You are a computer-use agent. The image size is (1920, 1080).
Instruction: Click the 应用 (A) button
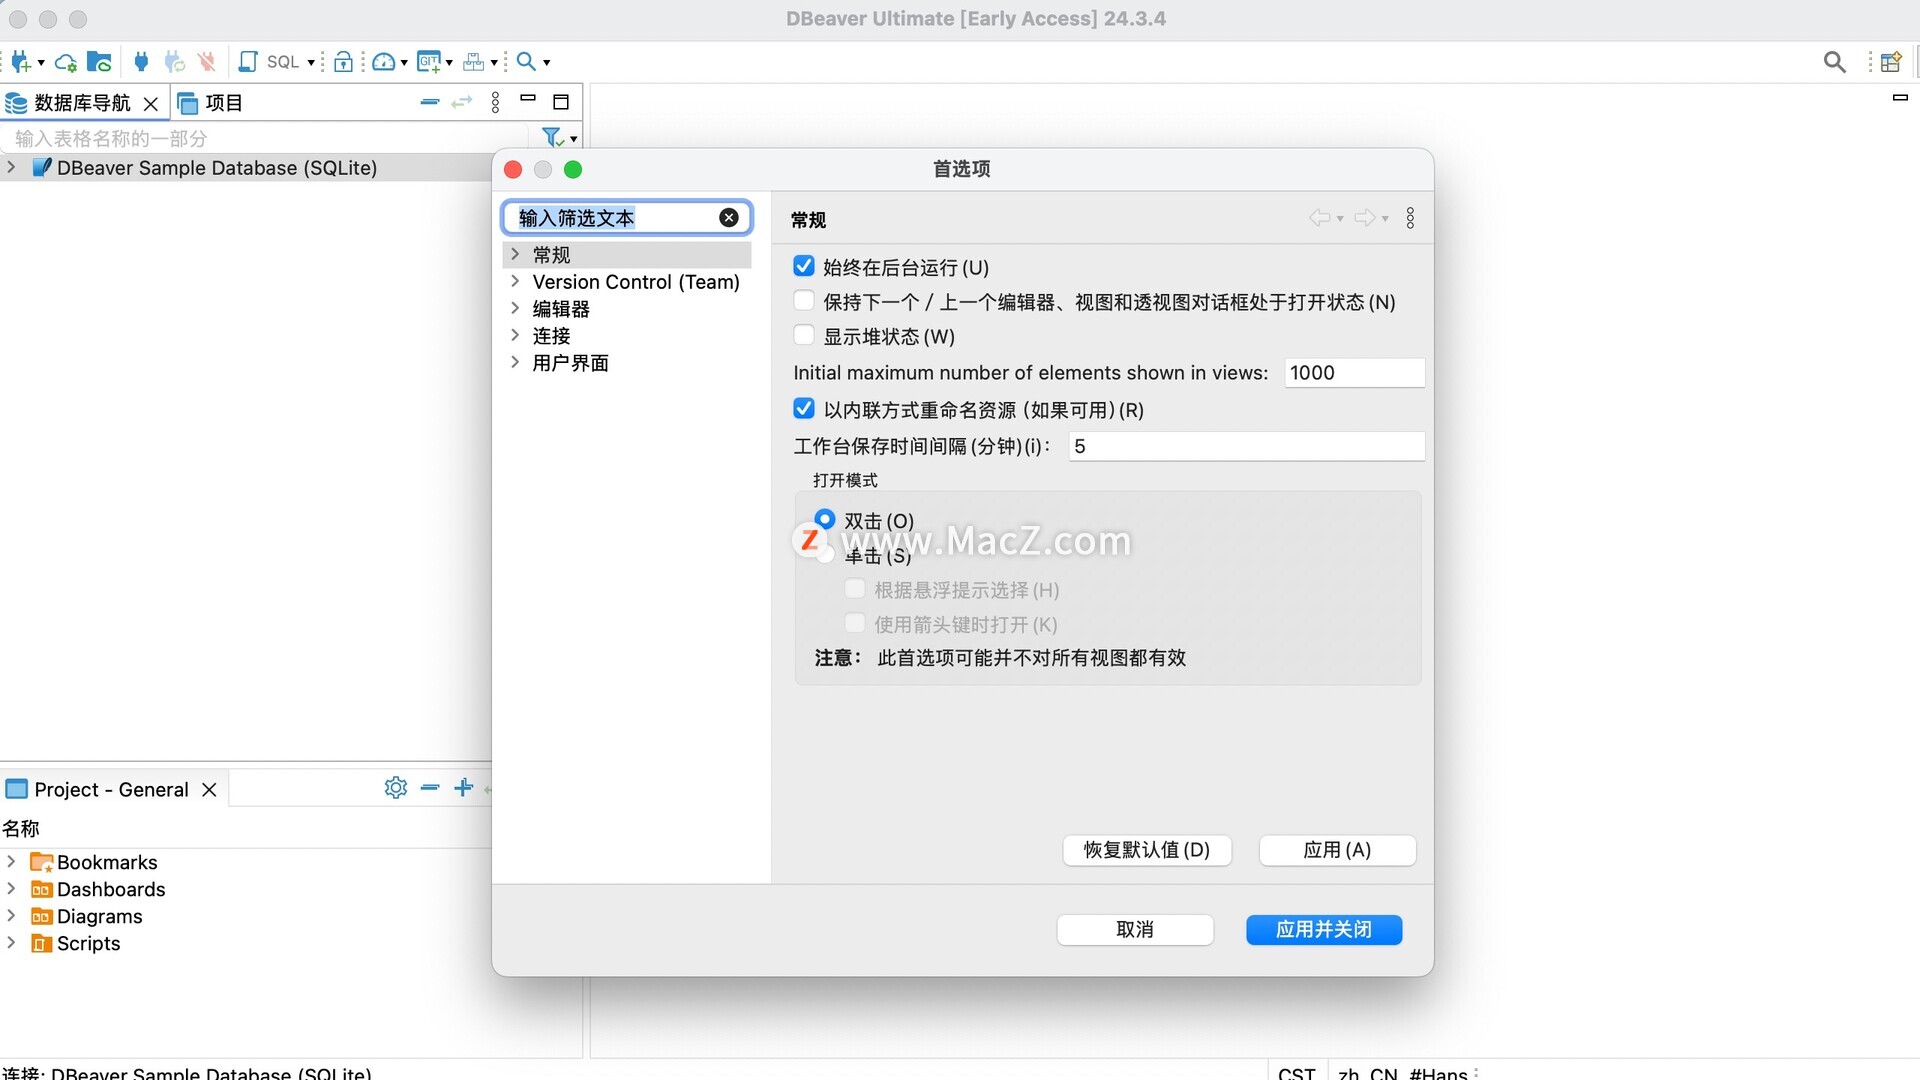click(x=1337, y=850)
